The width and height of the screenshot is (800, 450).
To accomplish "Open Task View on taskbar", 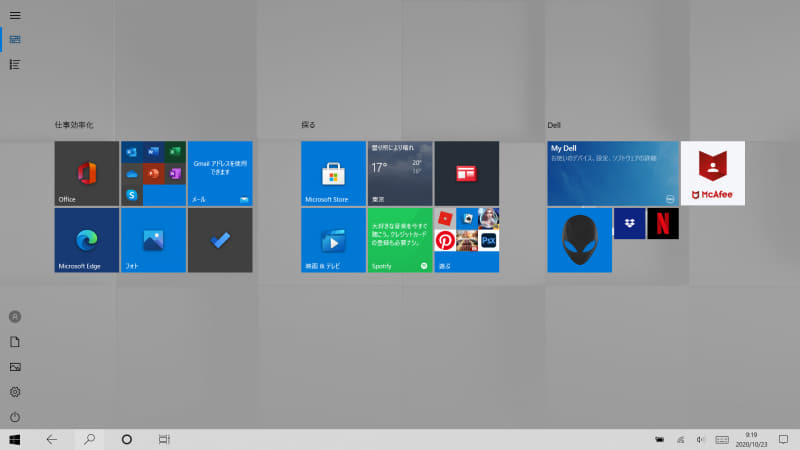I will point(164,439).
